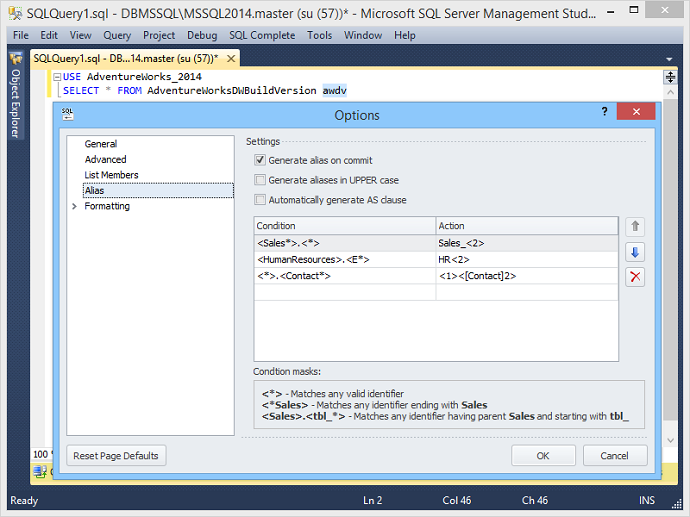Viewport: 690px width, 517px height.
Task: Select List Members options page
Action: point(111,175)
